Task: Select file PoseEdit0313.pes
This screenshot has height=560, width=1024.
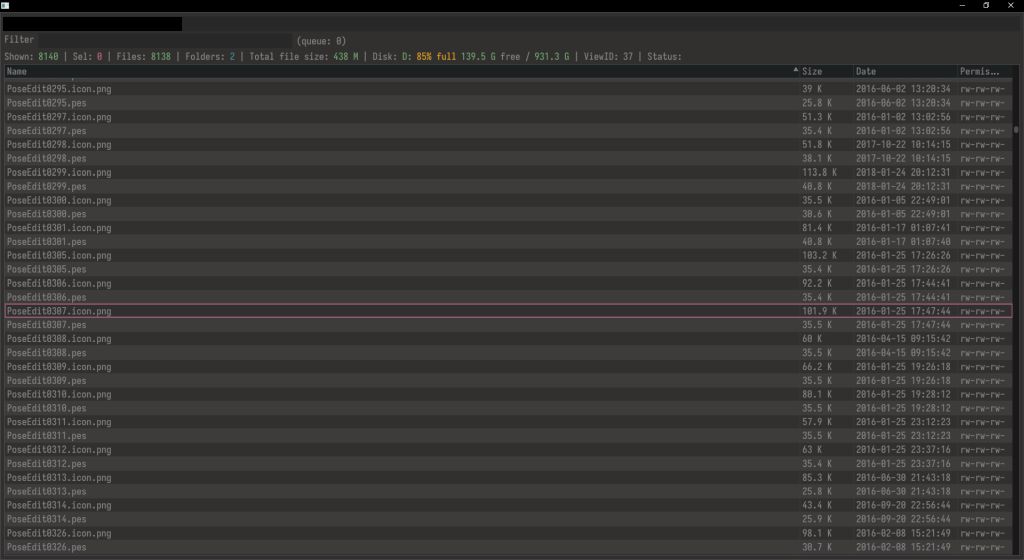Action: click(508, 491)
